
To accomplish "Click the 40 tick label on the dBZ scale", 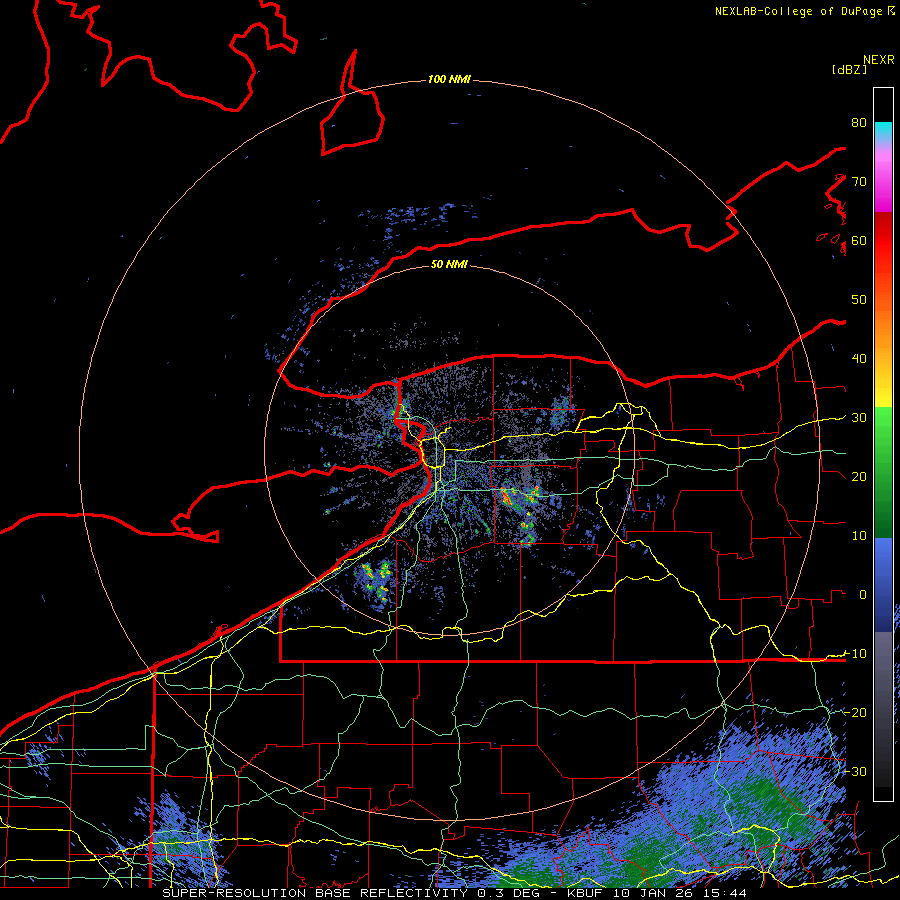I will click(x=859, y=359).
